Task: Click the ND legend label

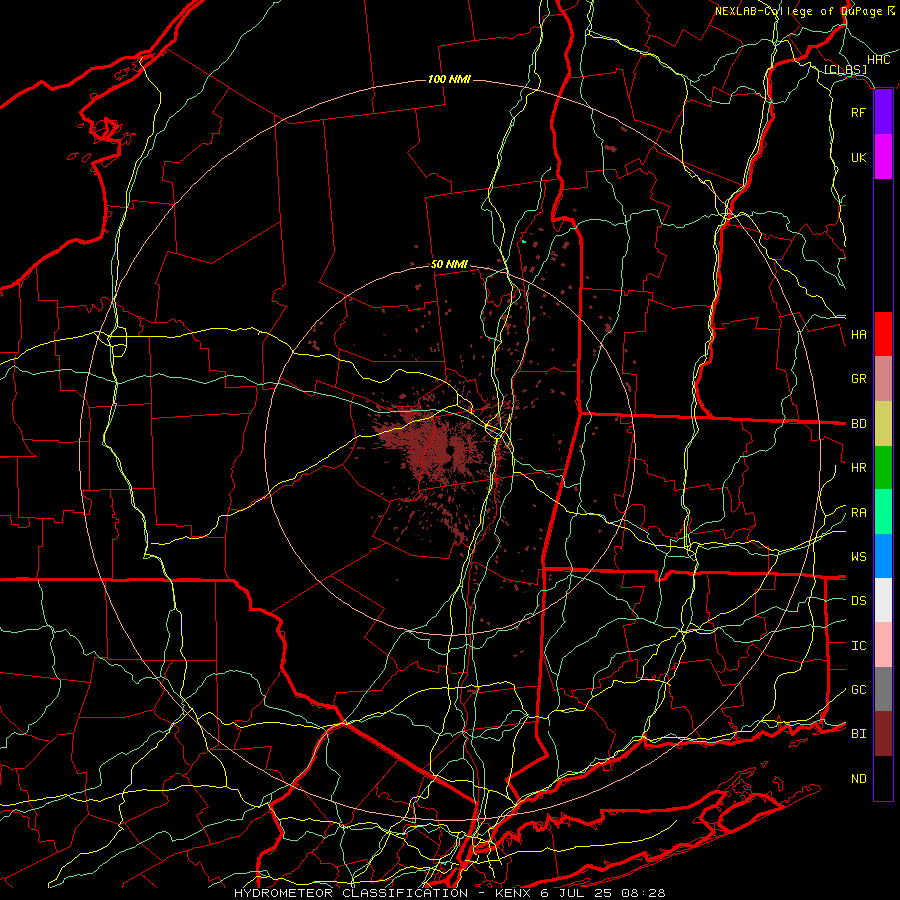Action: click(858, 779)
